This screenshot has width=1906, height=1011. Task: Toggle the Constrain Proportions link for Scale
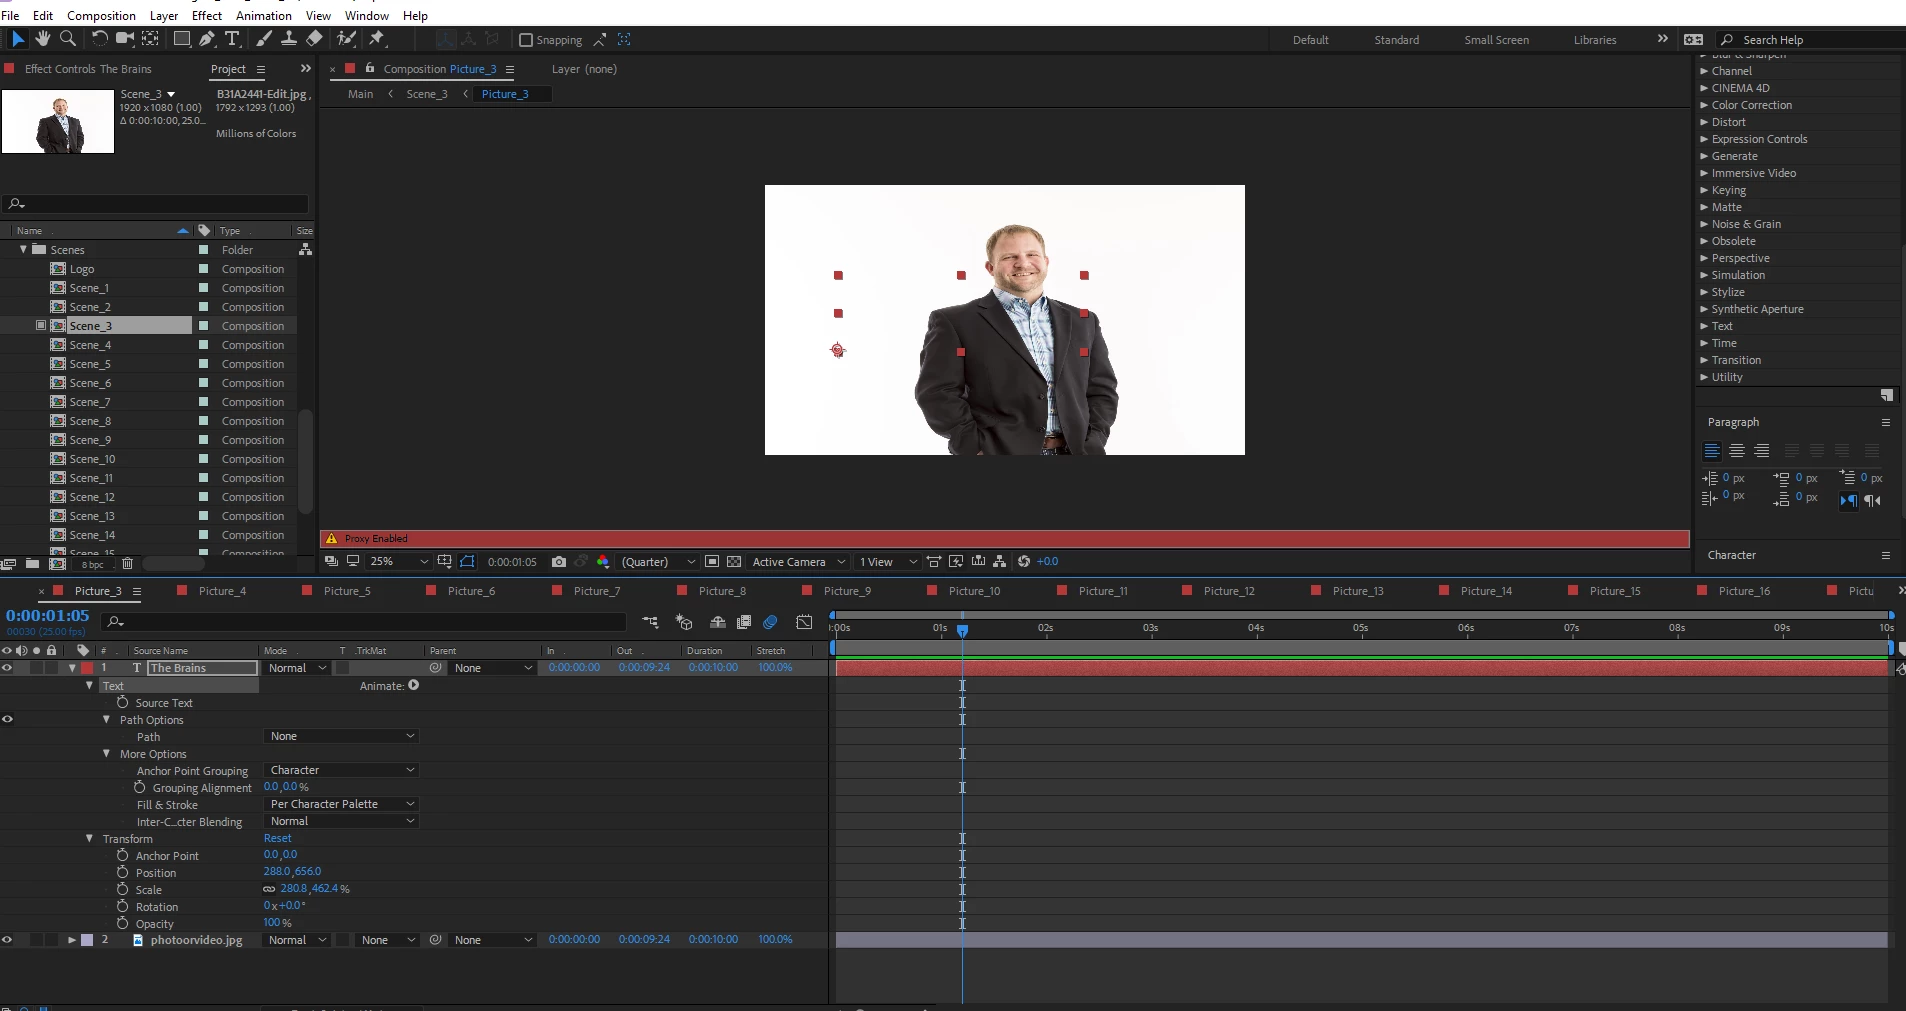coord(269,889)
